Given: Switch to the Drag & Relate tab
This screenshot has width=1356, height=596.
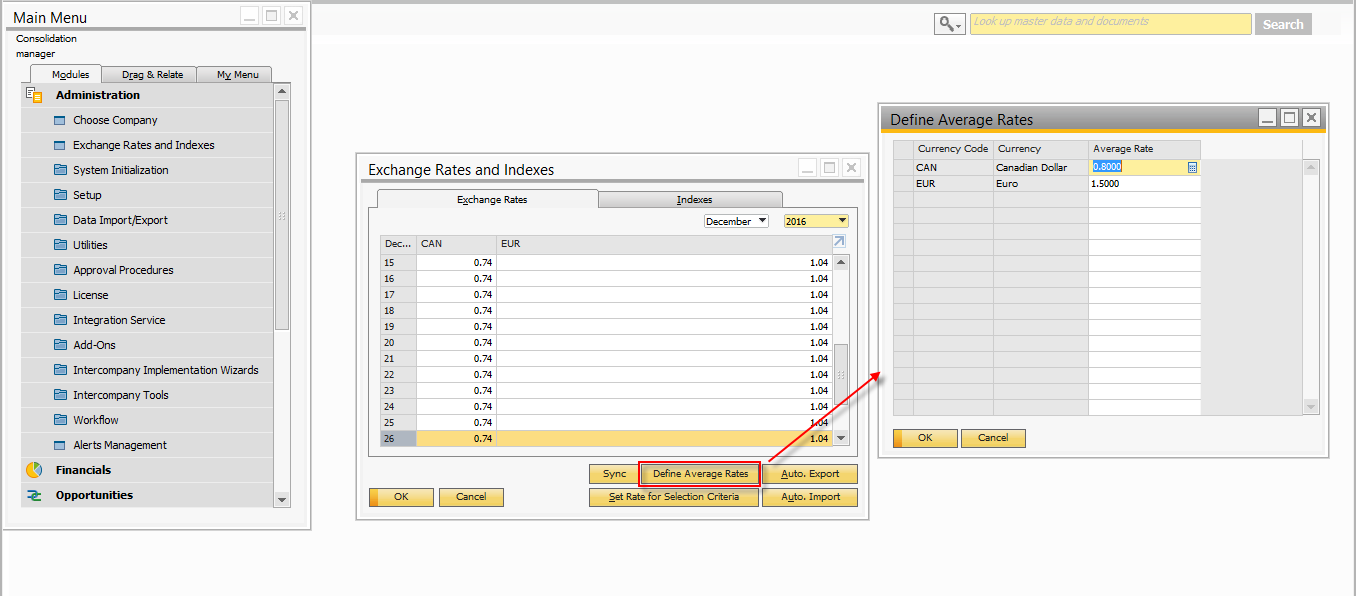Looking at the screenshot, I should (x=152, y=74).
